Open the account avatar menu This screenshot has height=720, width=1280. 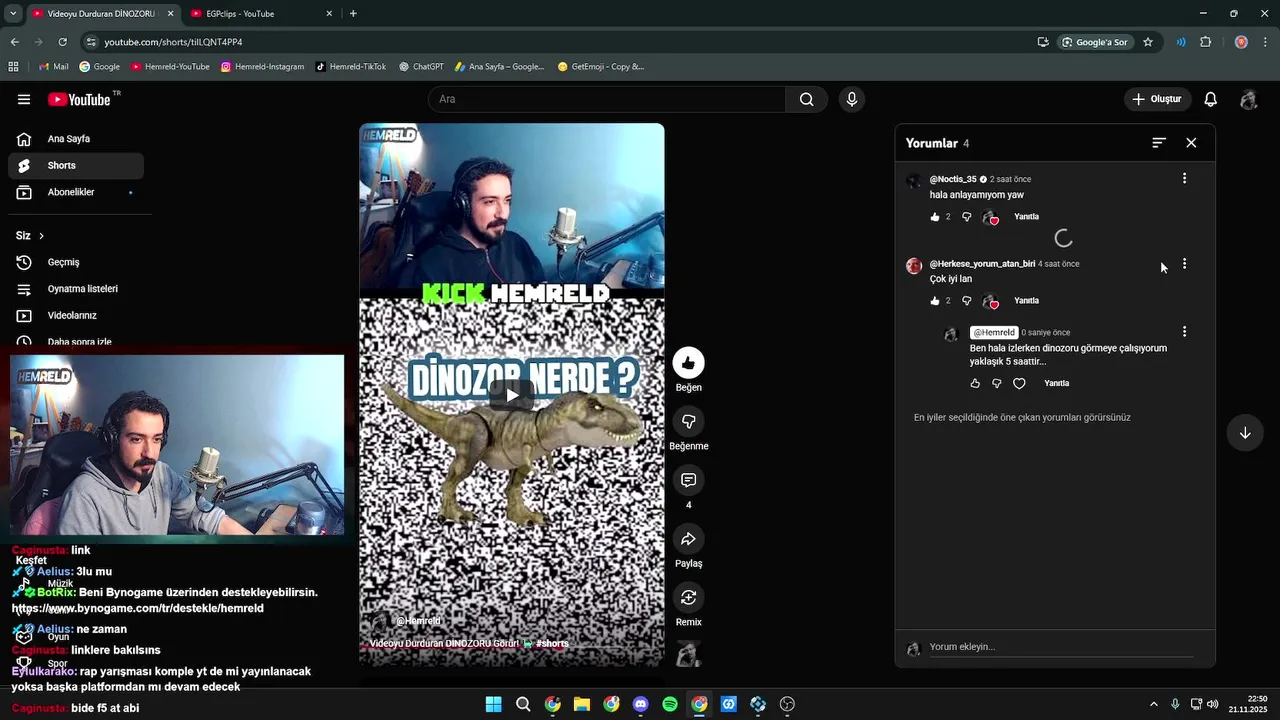click(x=1248, y=99)
